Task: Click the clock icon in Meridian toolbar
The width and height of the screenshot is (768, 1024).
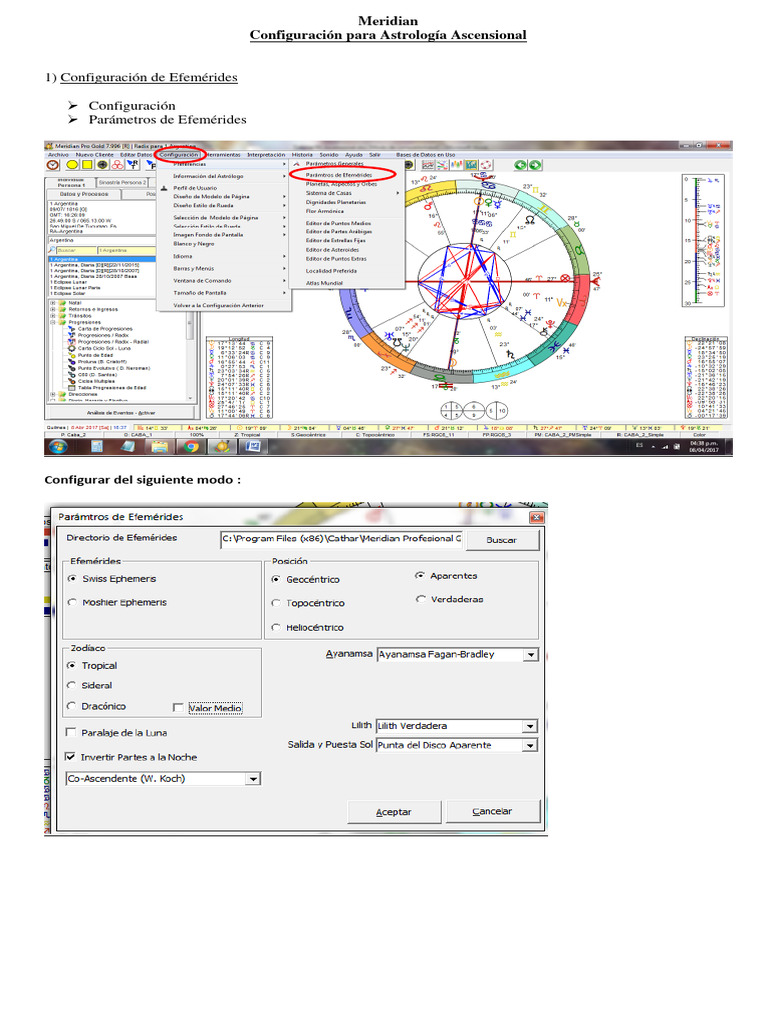Action: point(54,165)
